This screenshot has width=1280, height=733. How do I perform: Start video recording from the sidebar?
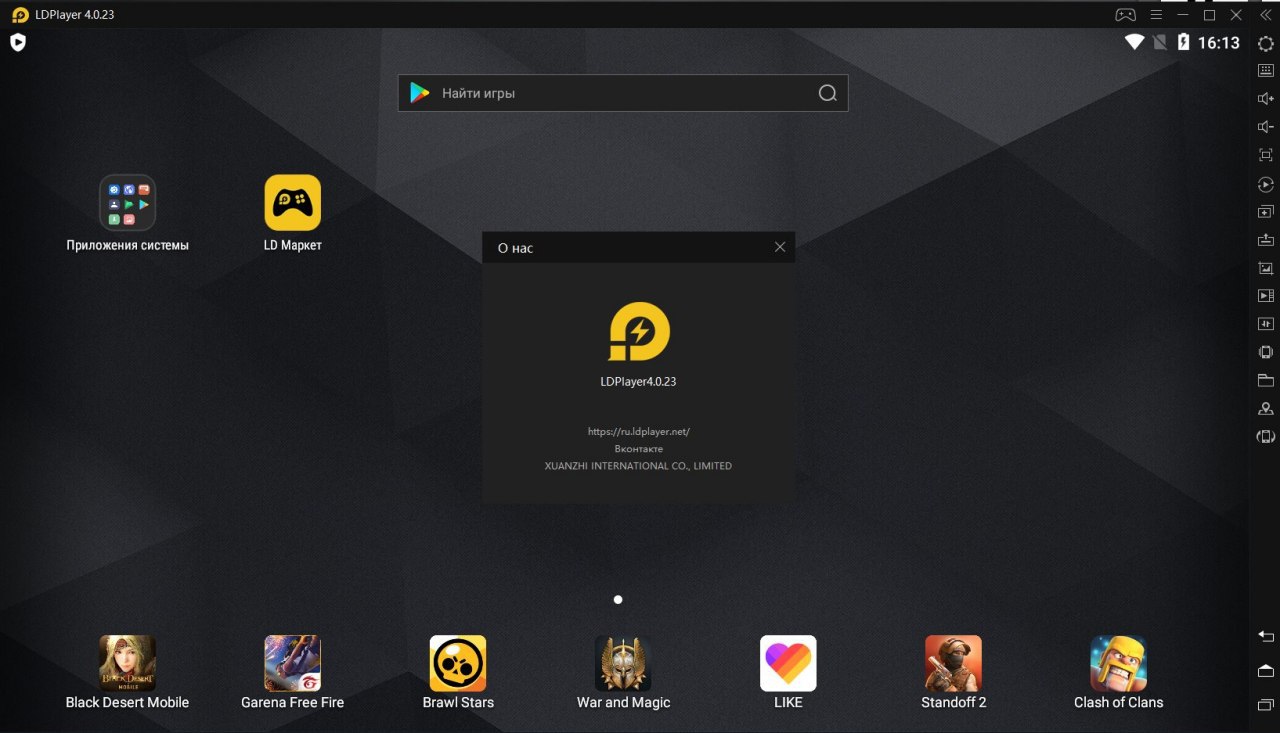tap(1265, 296)
